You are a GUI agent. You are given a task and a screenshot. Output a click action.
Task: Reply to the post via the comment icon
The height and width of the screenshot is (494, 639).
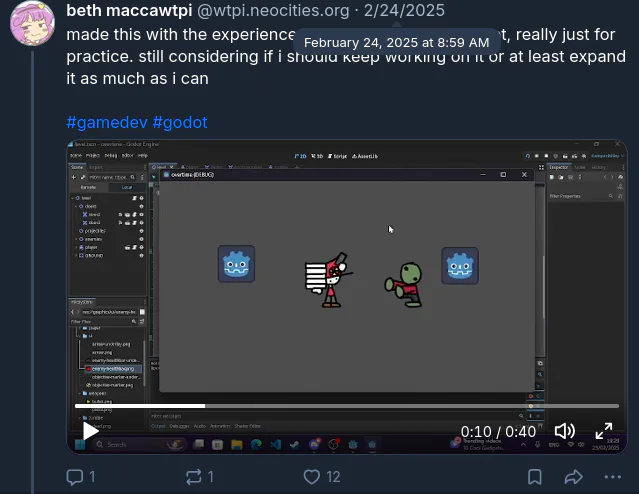pyautogui.click(x=75, y=477)
